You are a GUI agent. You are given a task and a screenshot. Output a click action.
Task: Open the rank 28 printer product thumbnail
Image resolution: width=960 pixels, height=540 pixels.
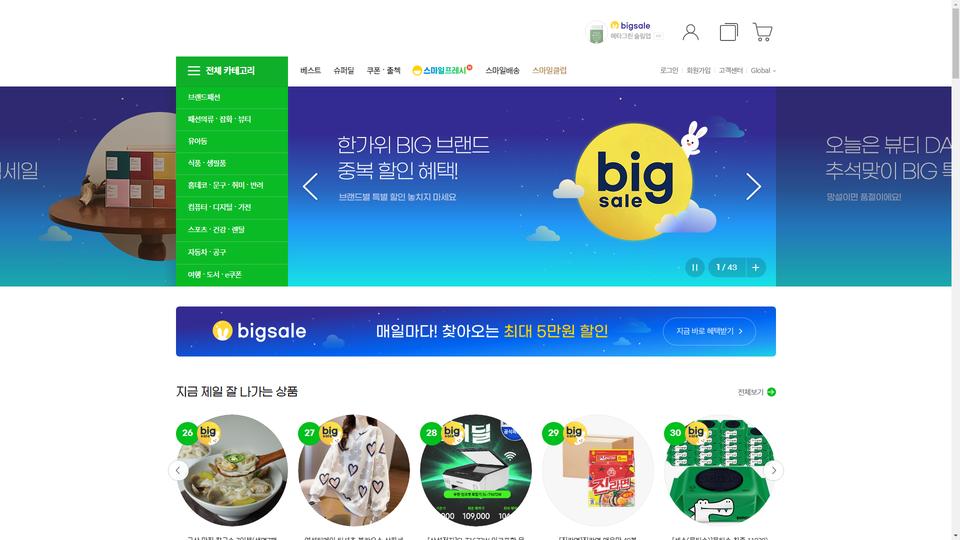476,470
